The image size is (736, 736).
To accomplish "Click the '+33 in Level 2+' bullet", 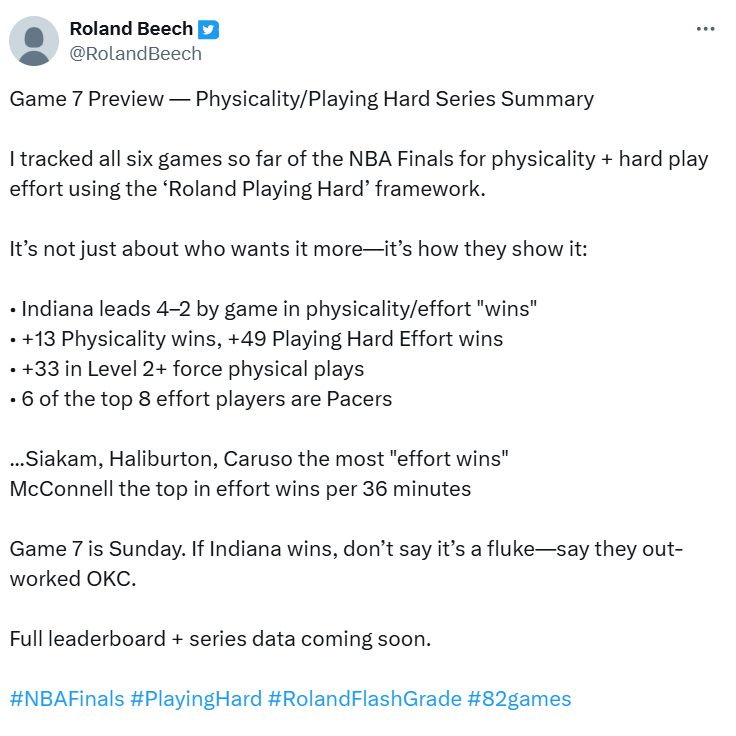I will pos(187,369).
